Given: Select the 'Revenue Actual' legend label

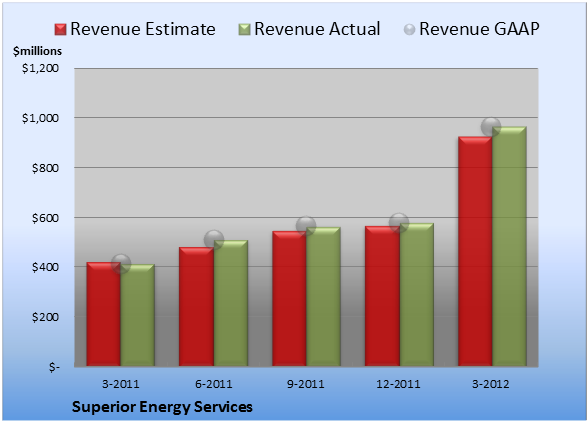Looking at the screenshot, I should point(317,29).
